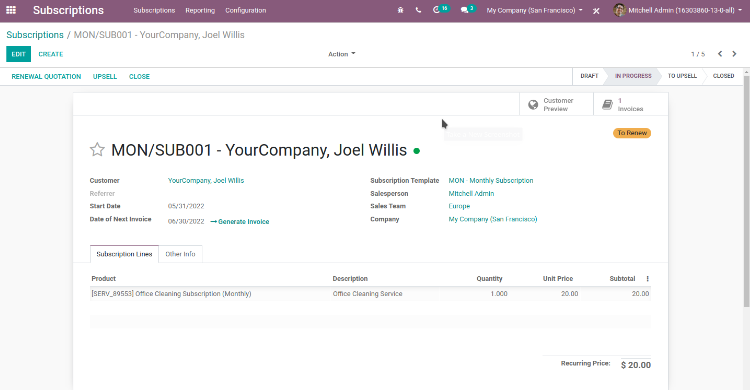
Task: Open the apps grid menu icon
Action: pyautogui.click(x=11, y=10)
